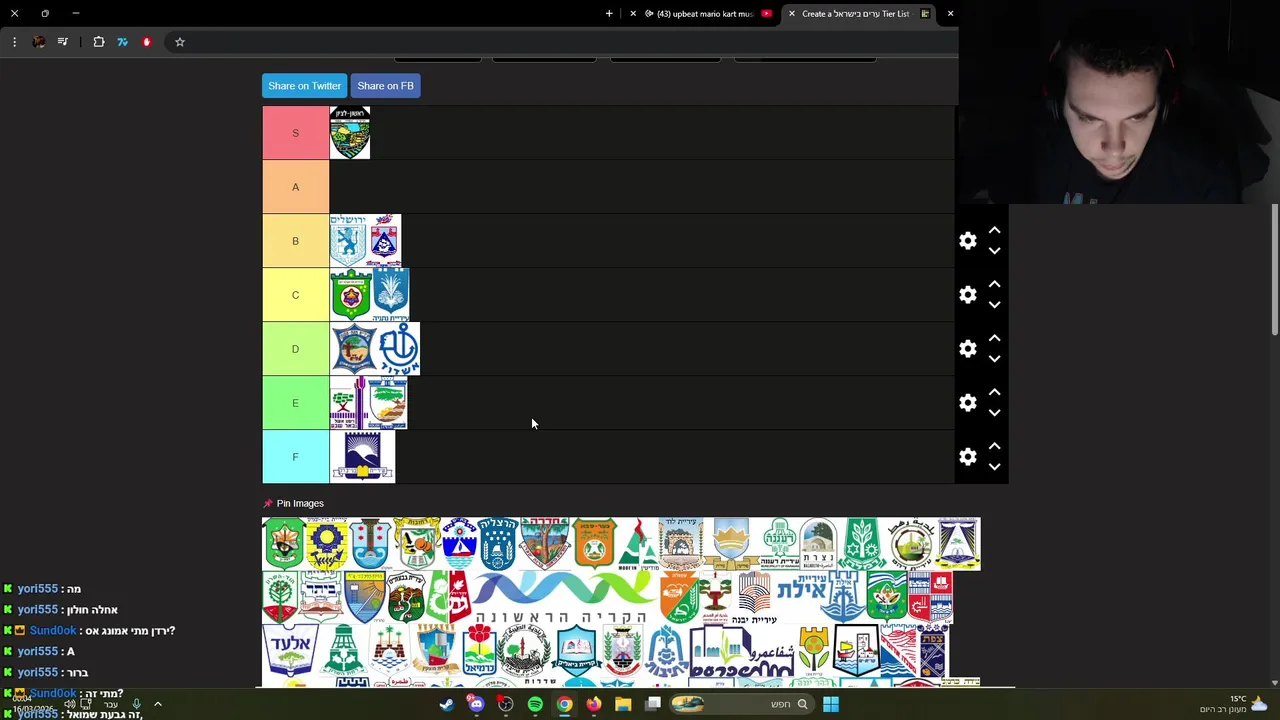This screenshot has width=1280, height=720.
Task: Pick the Shefa-'Amr logo from image pool
Action: point(741,652)
